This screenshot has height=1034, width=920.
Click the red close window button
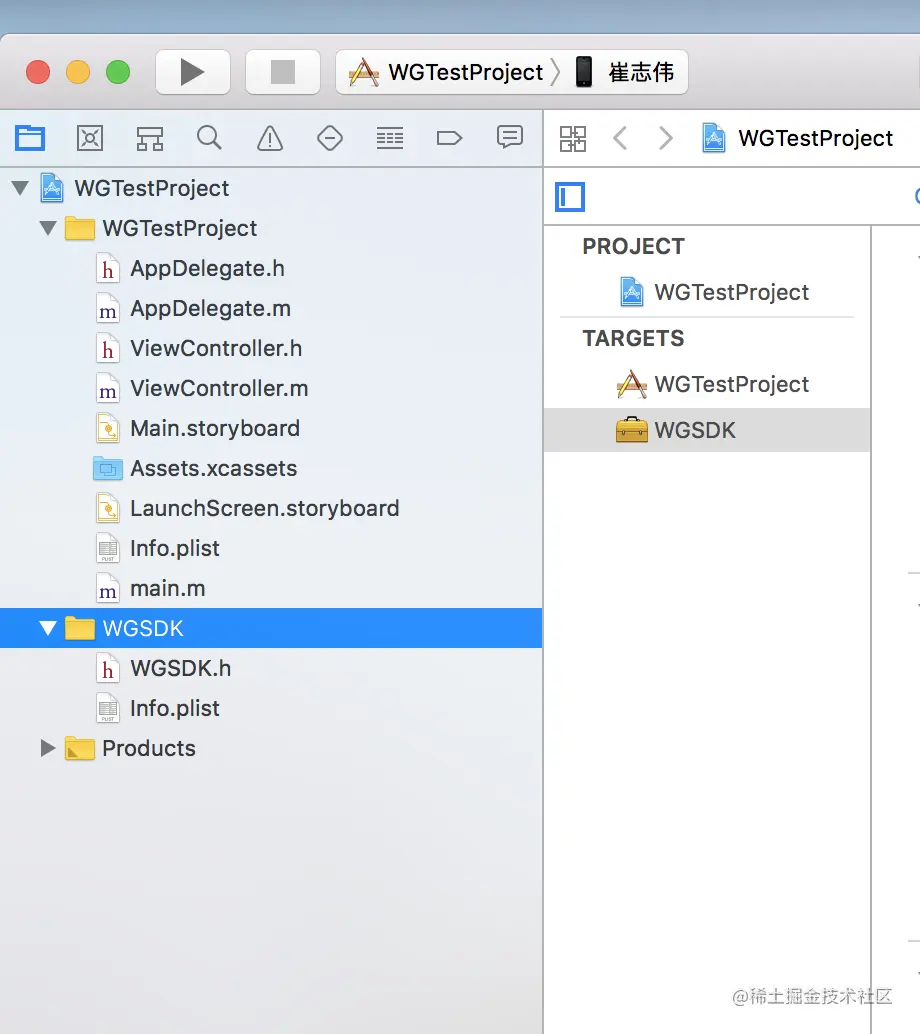(x=38, y=72)
